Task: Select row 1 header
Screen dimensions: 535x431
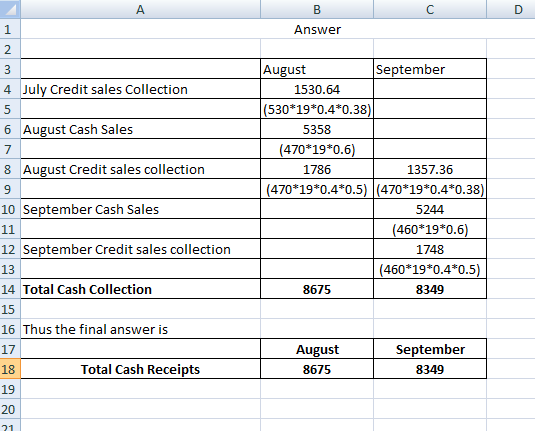Action: point(10,29)
